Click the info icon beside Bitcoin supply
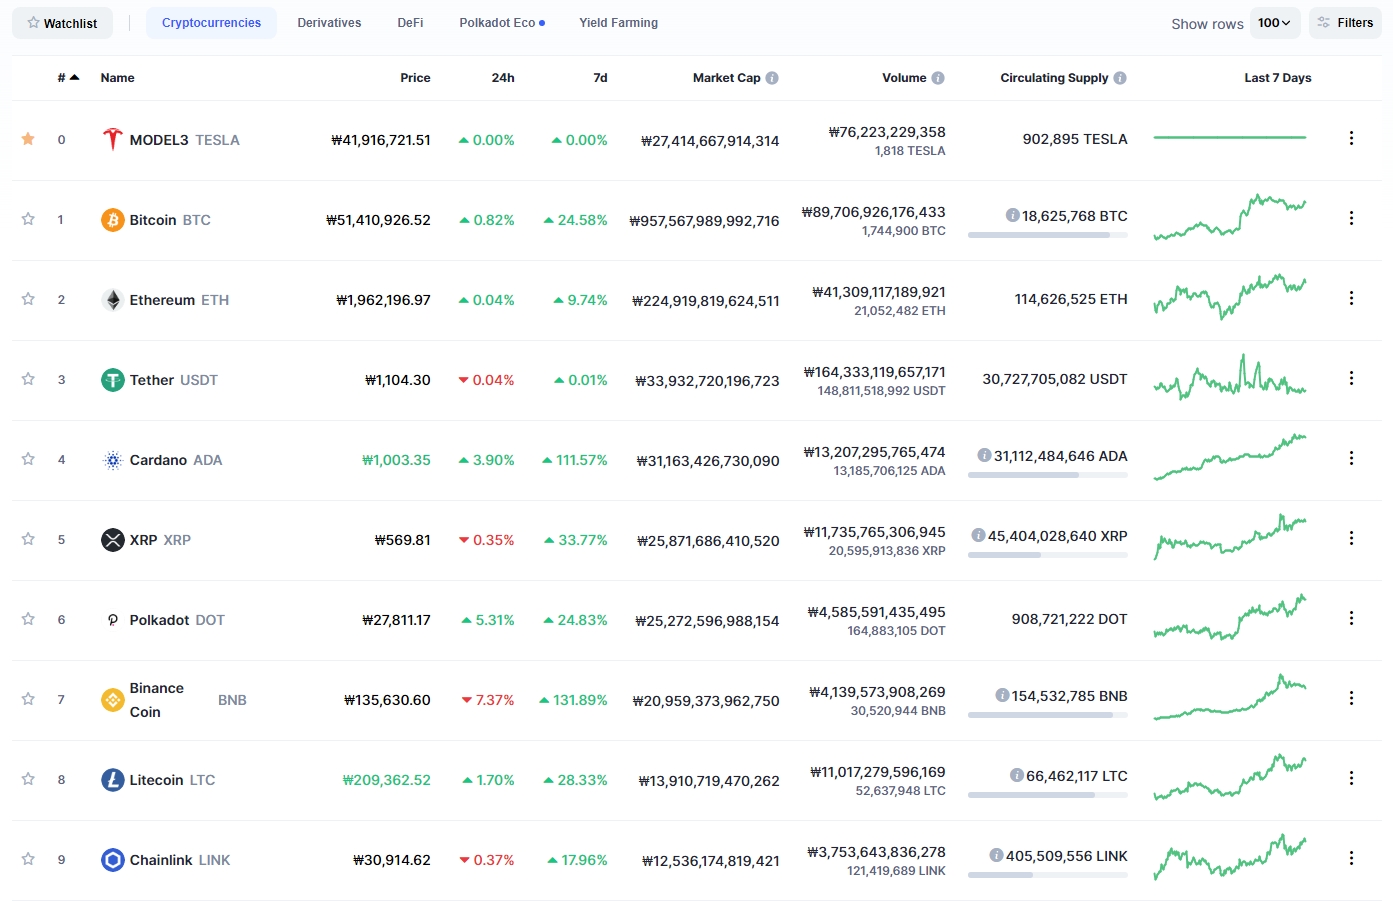Image resolution: width=1393 pixels, height=901 pixels. [1012, 215]
